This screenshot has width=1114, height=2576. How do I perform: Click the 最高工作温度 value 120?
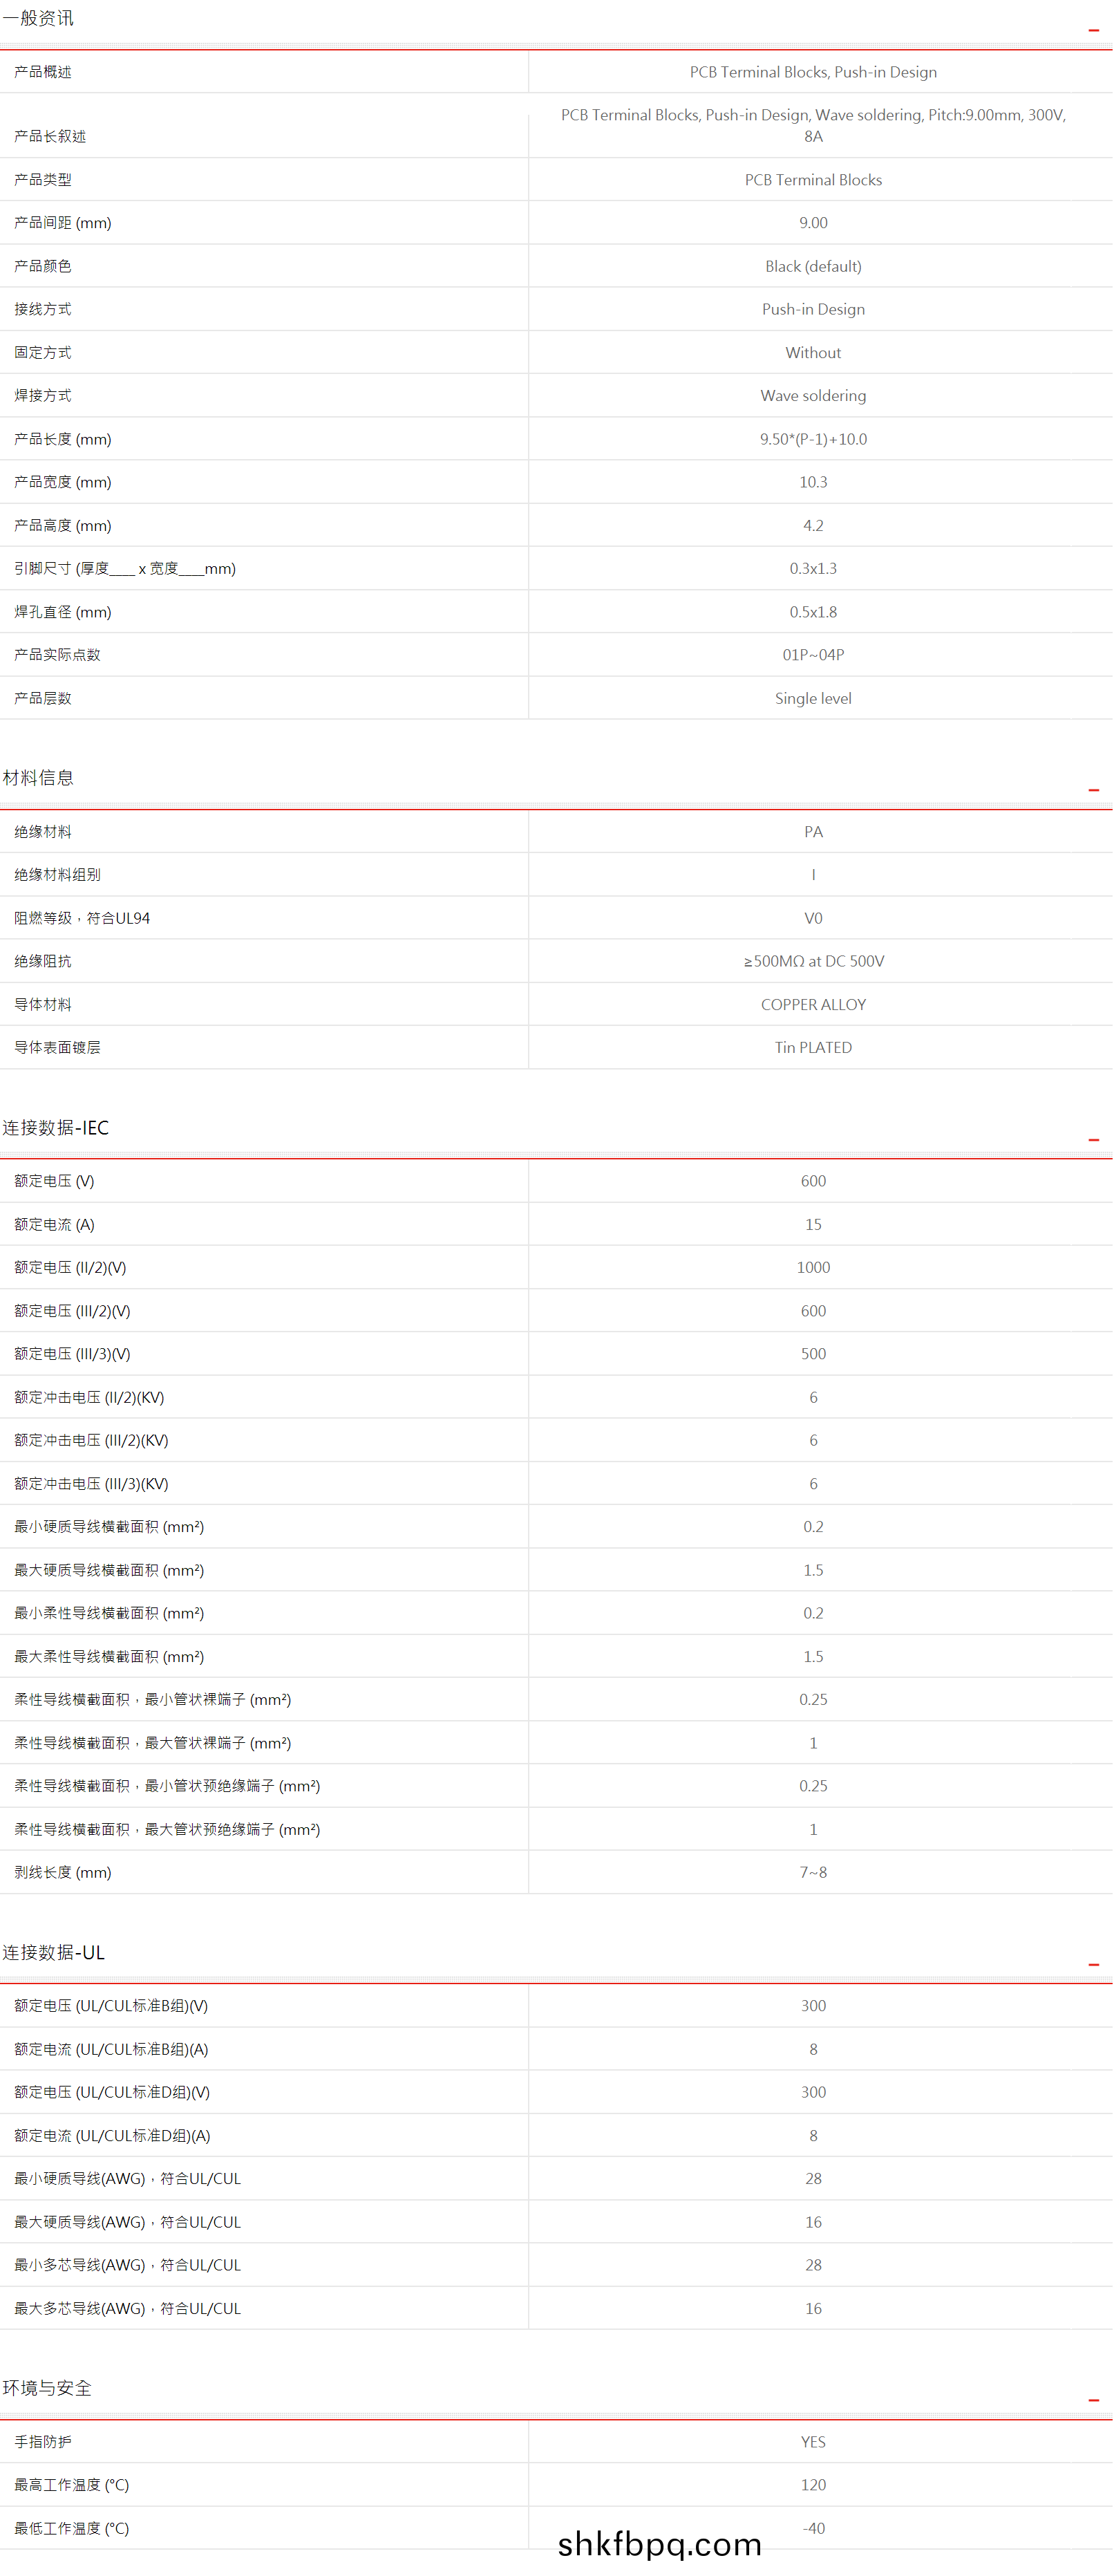click(813, 2485)
